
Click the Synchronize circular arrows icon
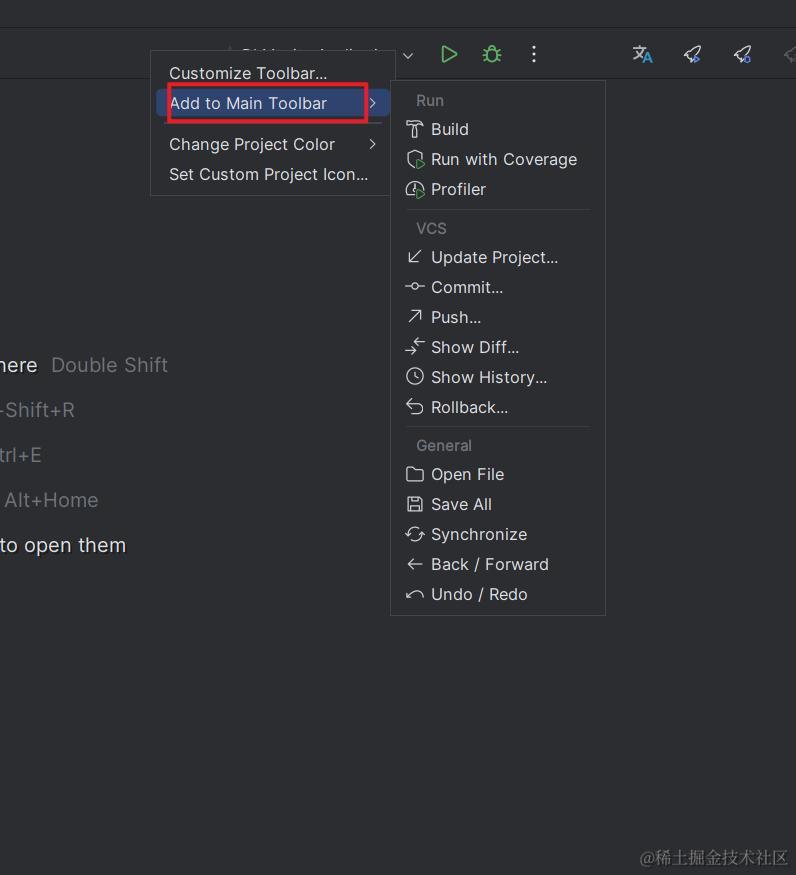coord(415,535)
